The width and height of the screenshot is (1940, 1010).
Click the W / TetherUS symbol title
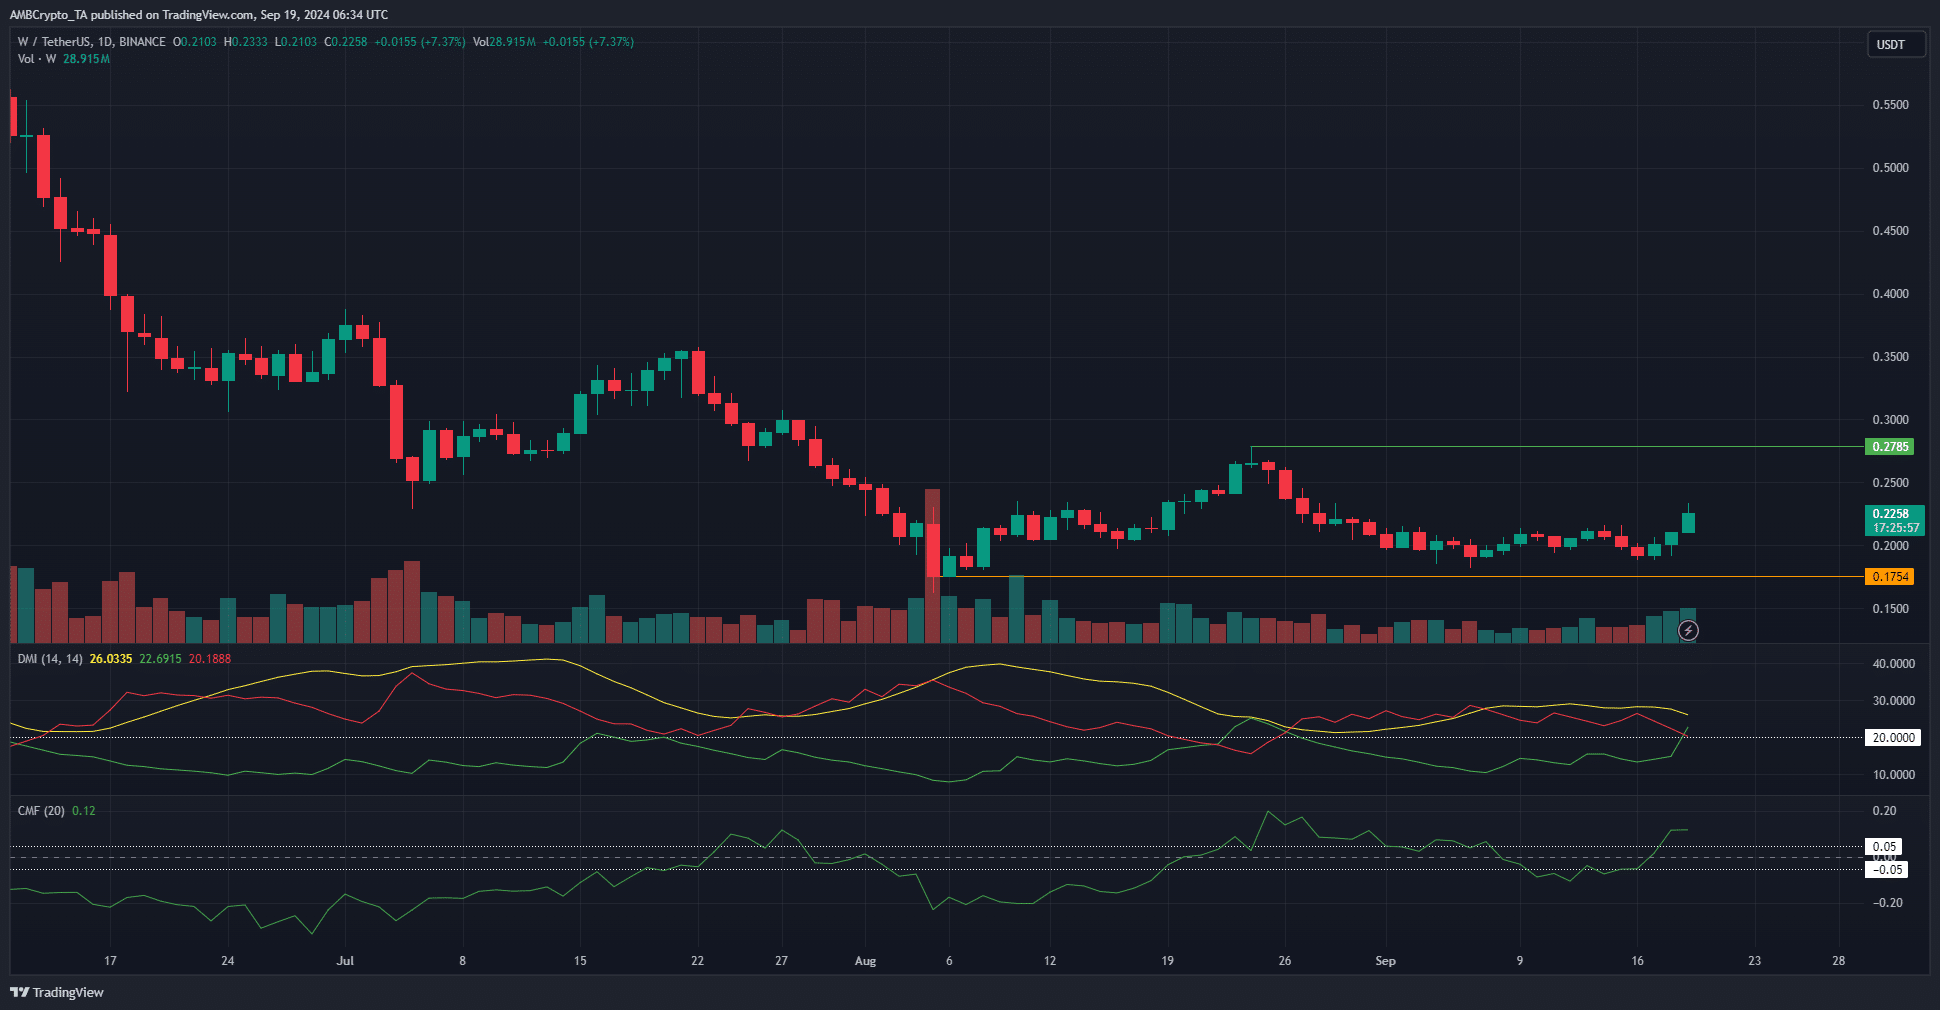tap(92, 42)
